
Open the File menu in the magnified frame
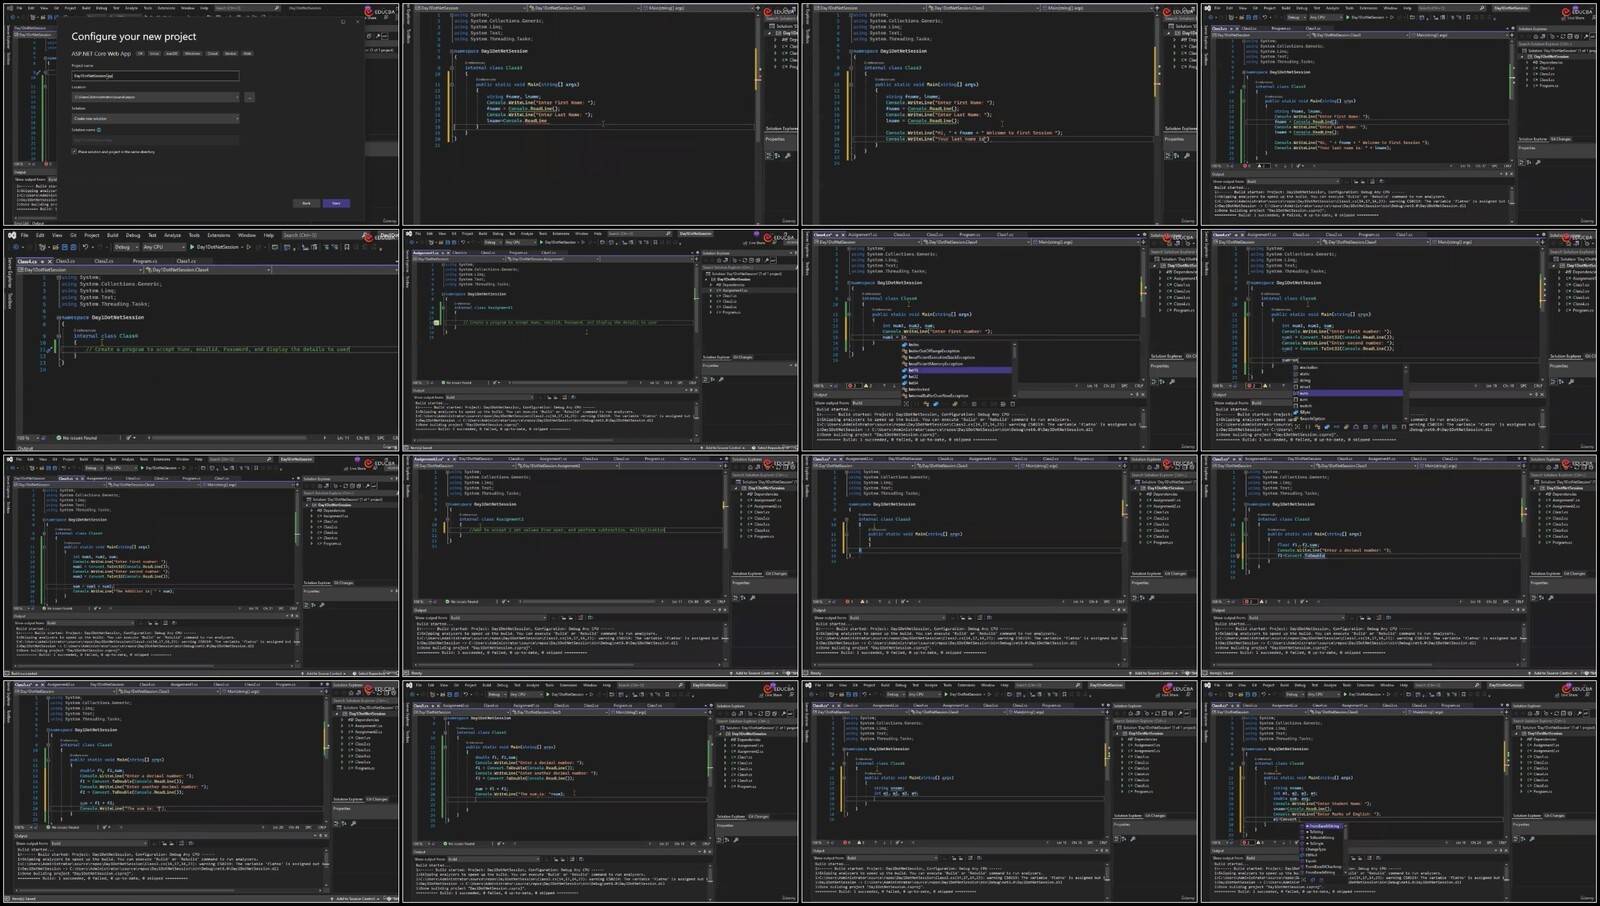25,236
